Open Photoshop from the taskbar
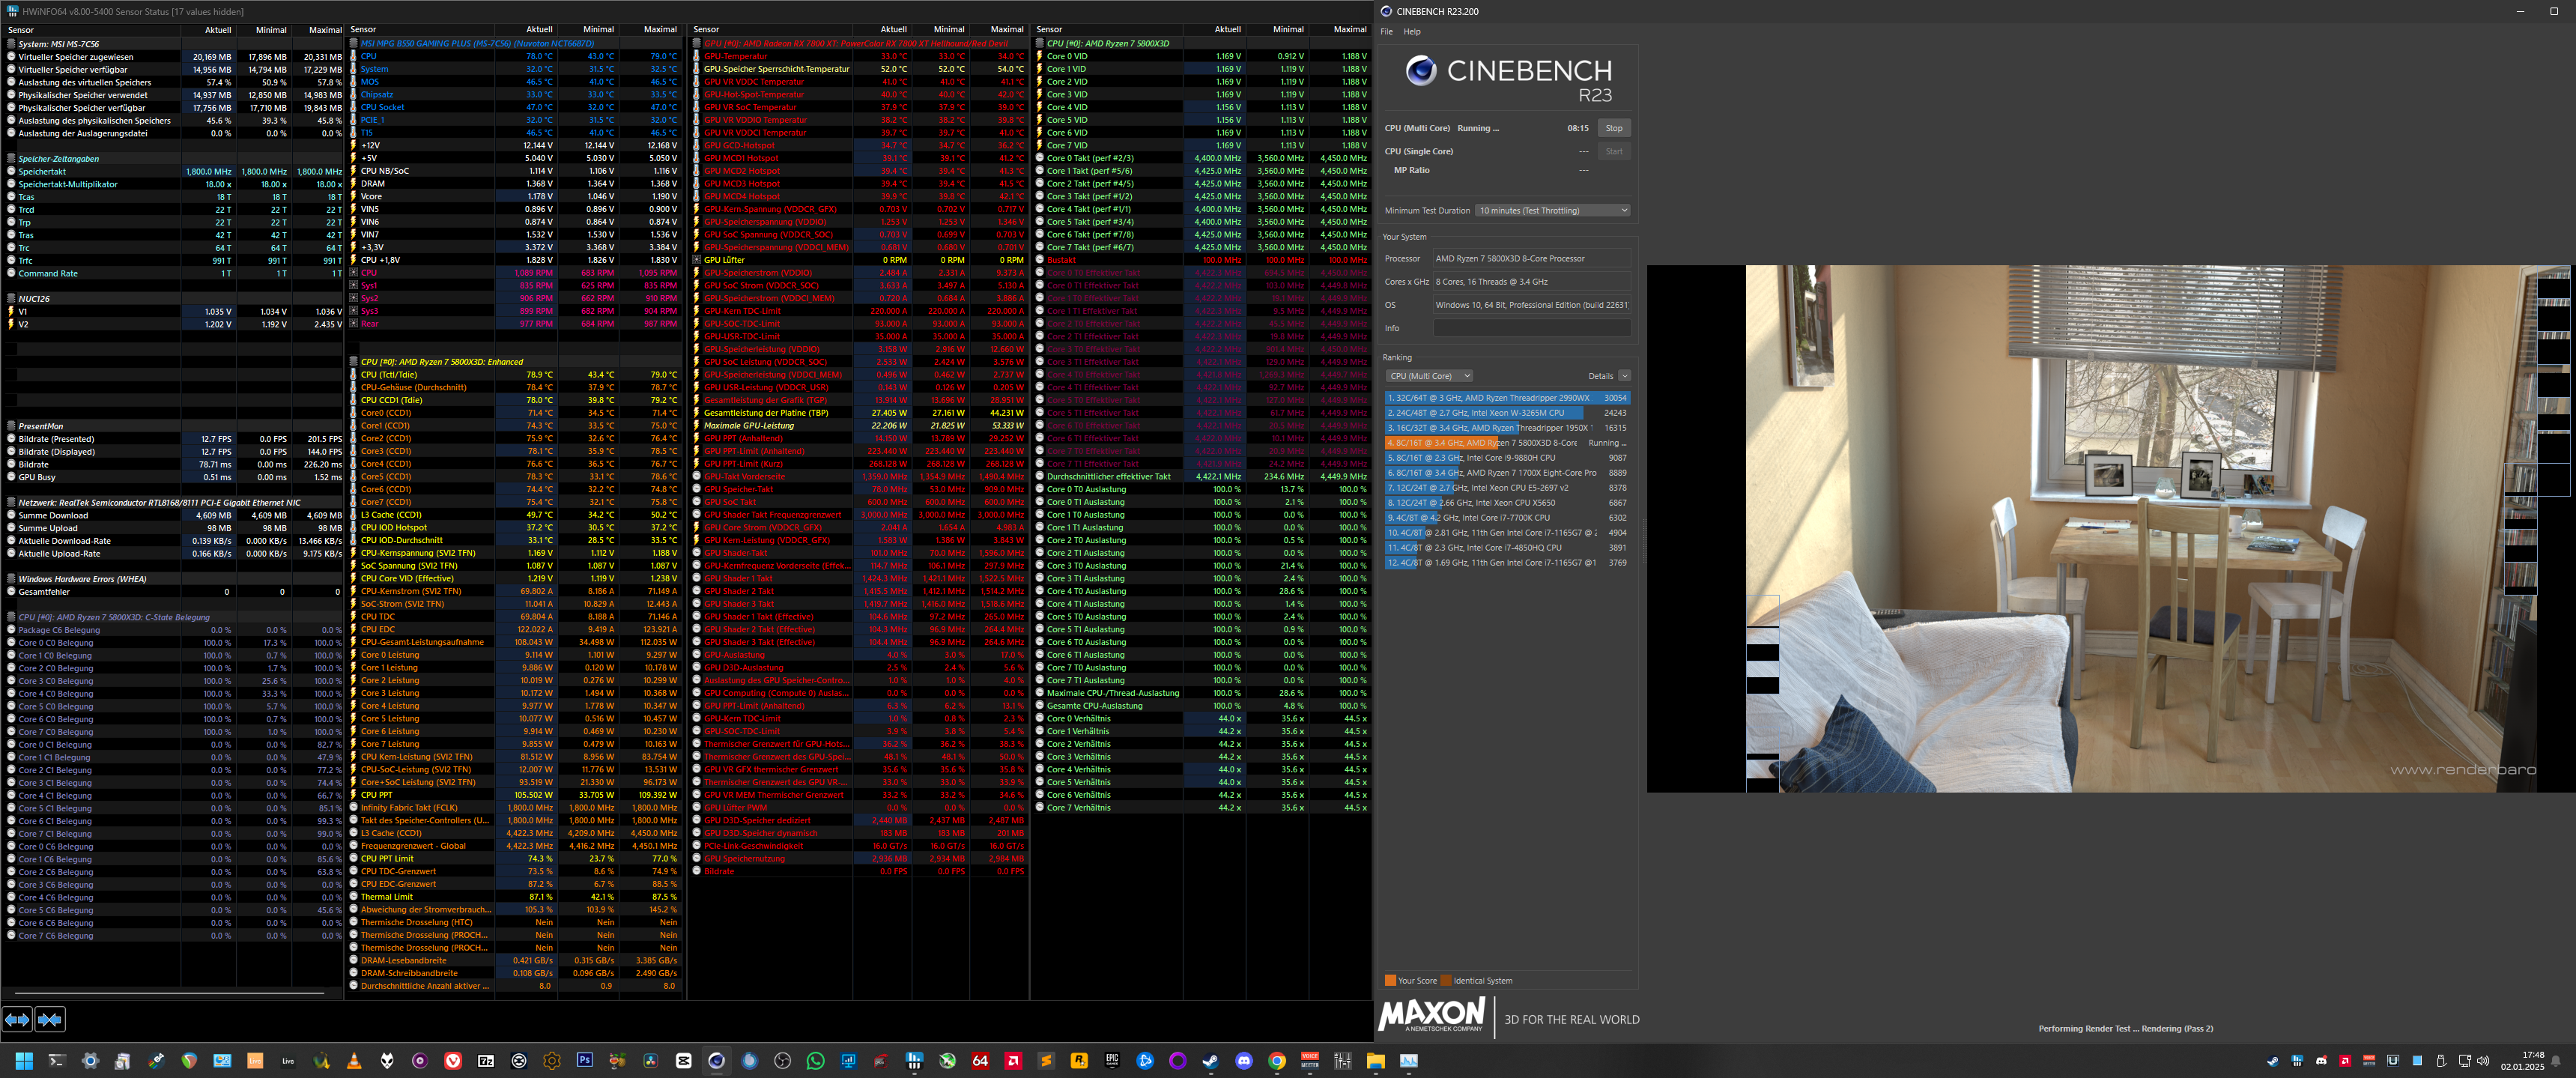 (585, 1061)
